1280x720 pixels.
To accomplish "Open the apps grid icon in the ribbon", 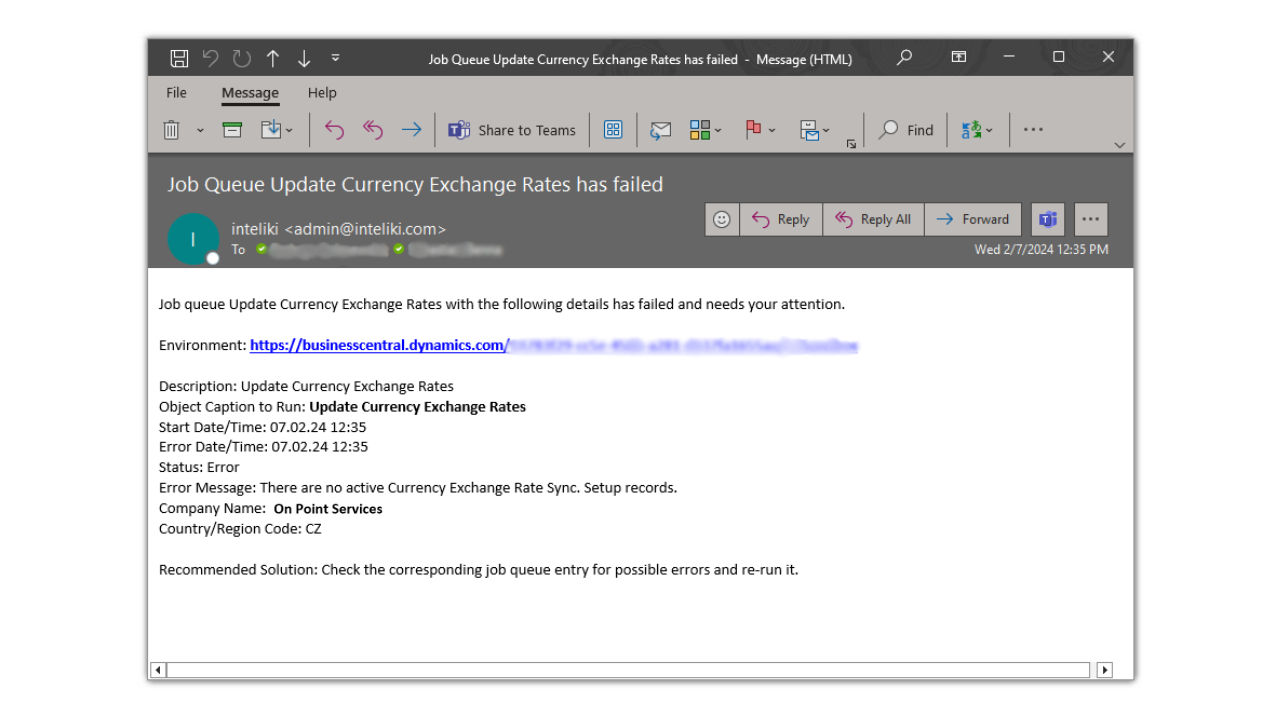I will click(x=613, y=130).
